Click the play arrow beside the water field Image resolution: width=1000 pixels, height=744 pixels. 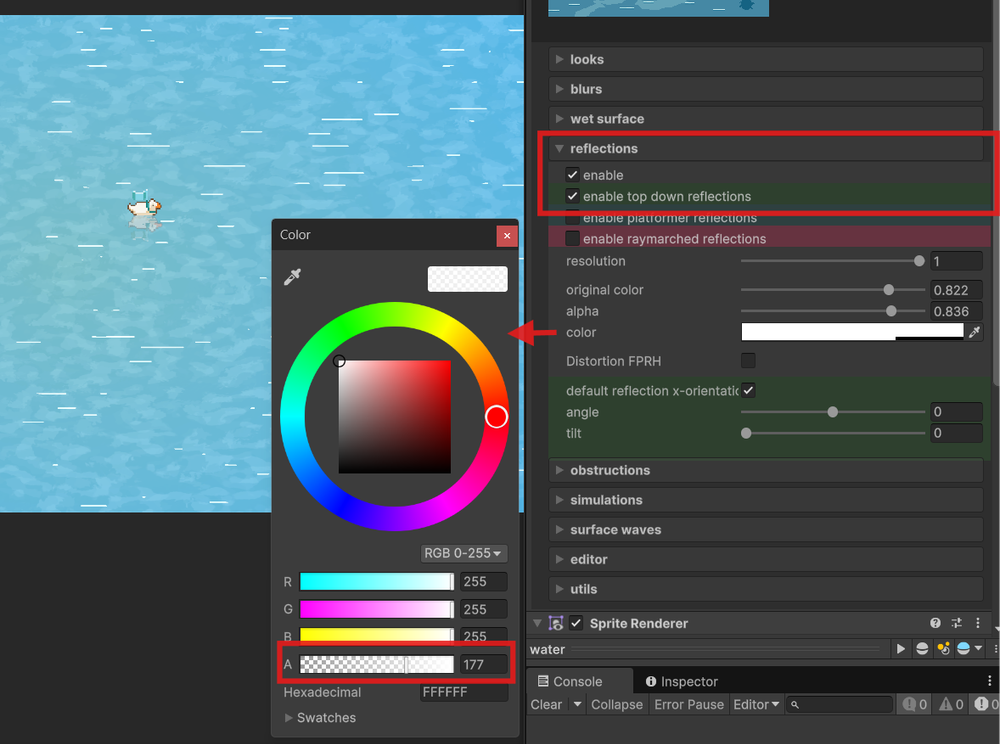tap(901, 649)
